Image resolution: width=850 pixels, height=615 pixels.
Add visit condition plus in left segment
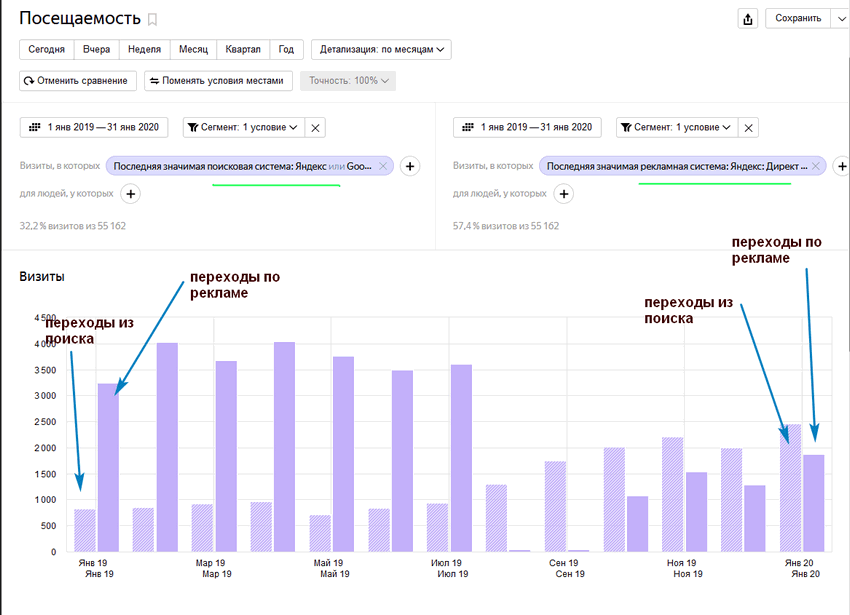click(409, 166)
